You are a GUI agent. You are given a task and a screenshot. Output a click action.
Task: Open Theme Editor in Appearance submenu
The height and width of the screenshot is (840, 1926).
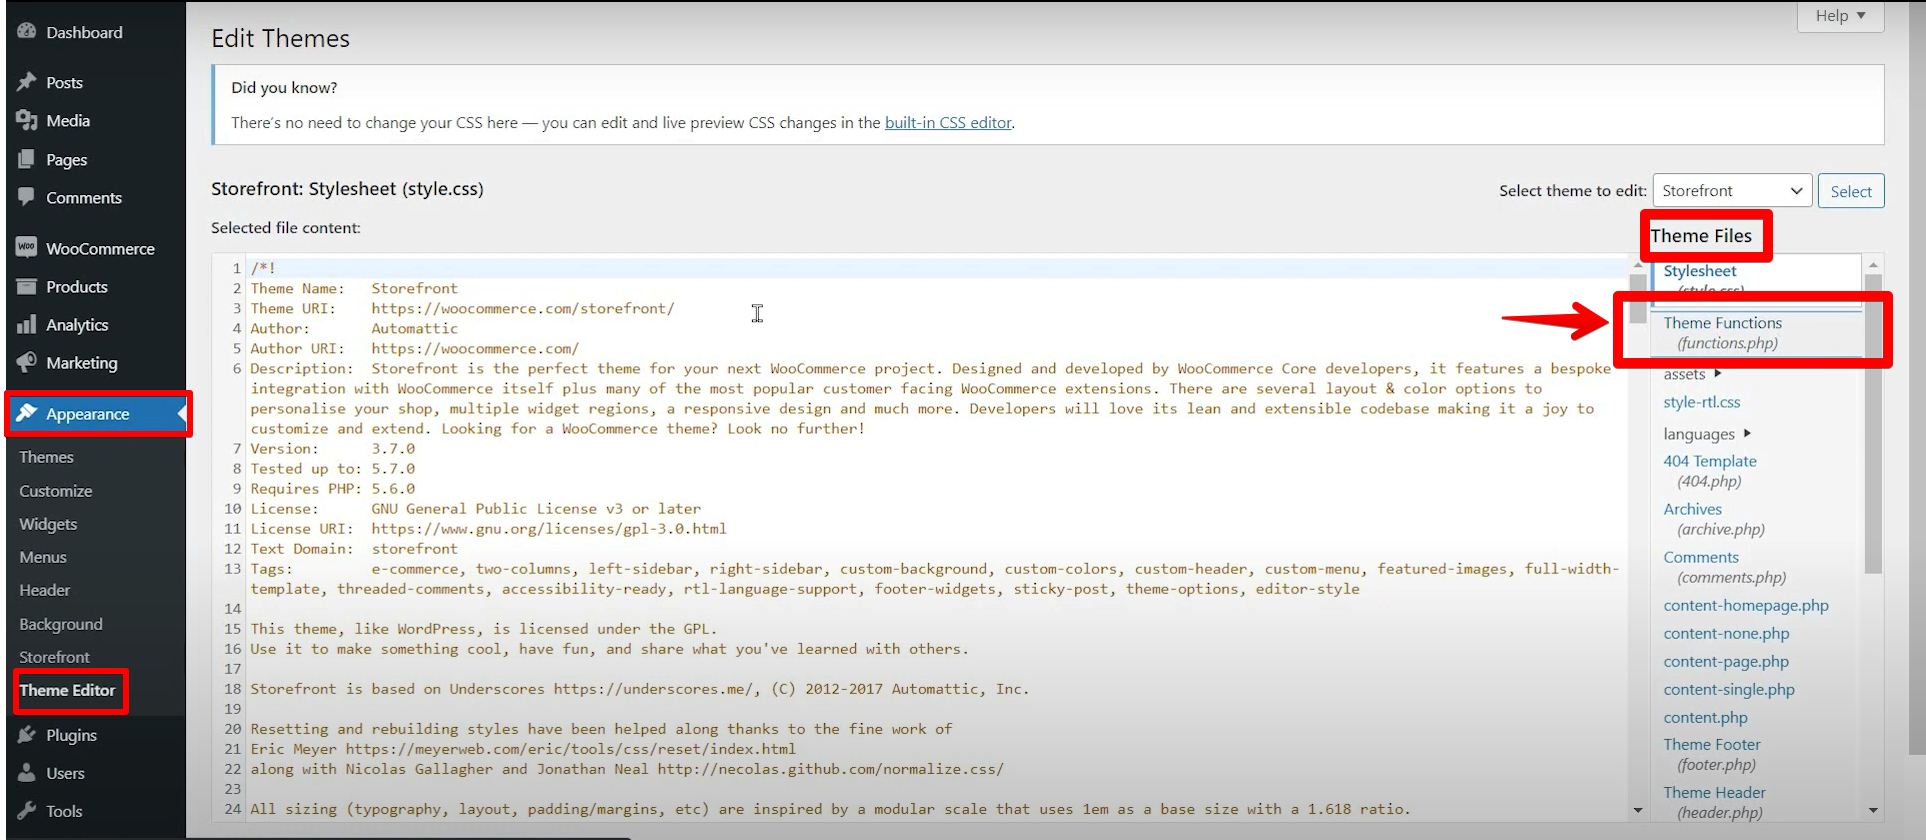67,690
